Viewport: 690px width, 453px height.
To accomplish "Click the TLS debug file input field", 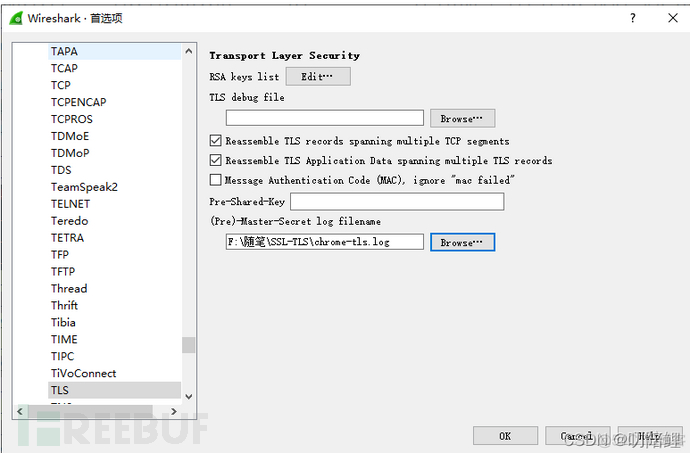I will tap(325, 118).
